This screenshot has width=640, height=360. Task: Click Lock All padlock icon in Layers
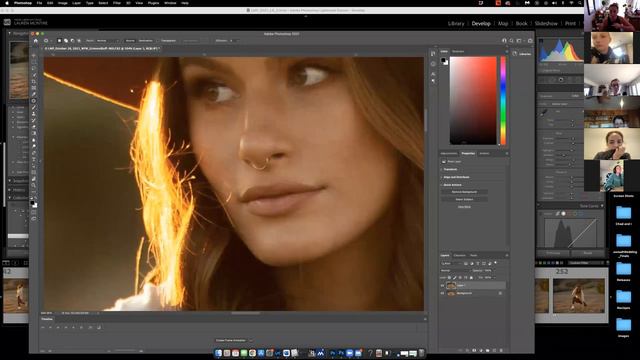(471, 278)
